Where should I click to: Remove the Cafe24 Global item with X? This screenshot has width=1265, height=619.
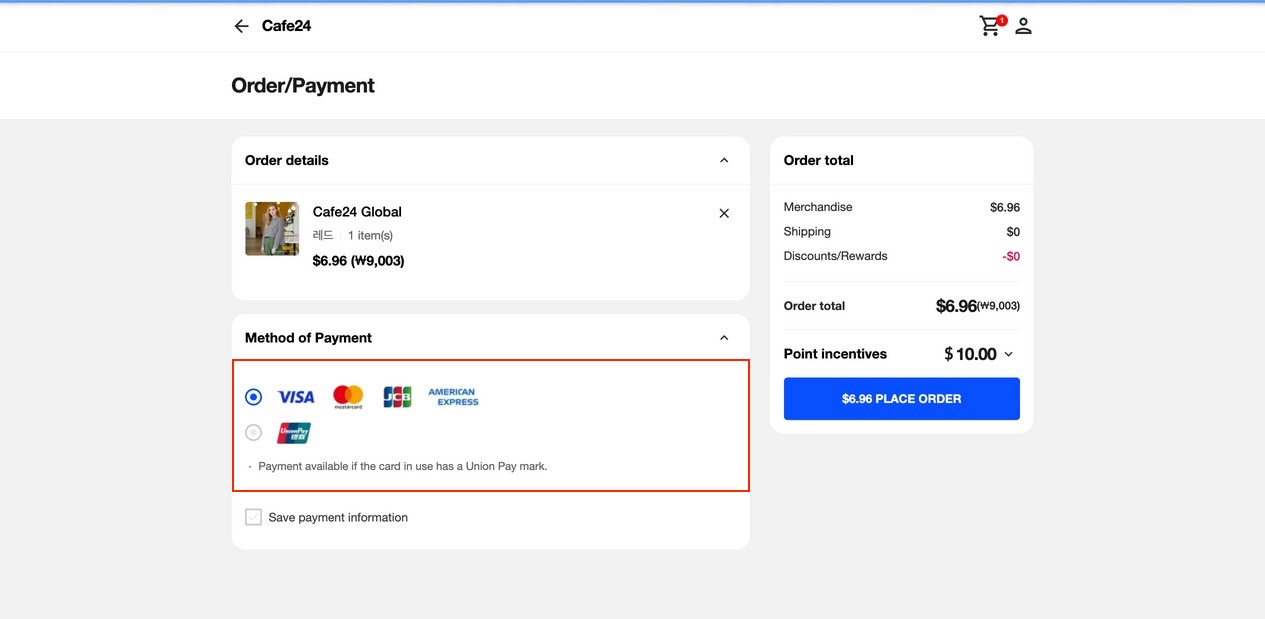[x=724, y=213]
